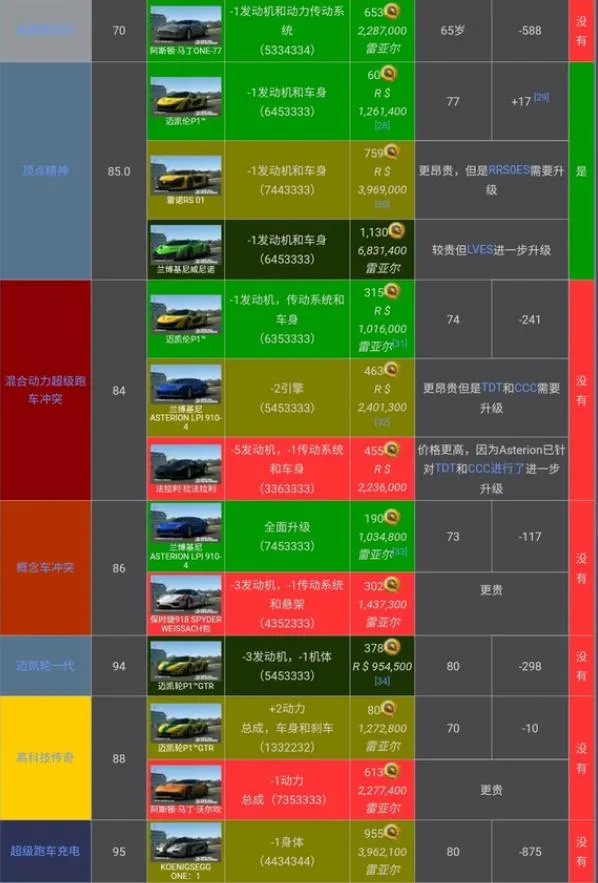Click the gold coin icon beside 955
Viewport: 598px width, 883px height.
pos(392,833)
